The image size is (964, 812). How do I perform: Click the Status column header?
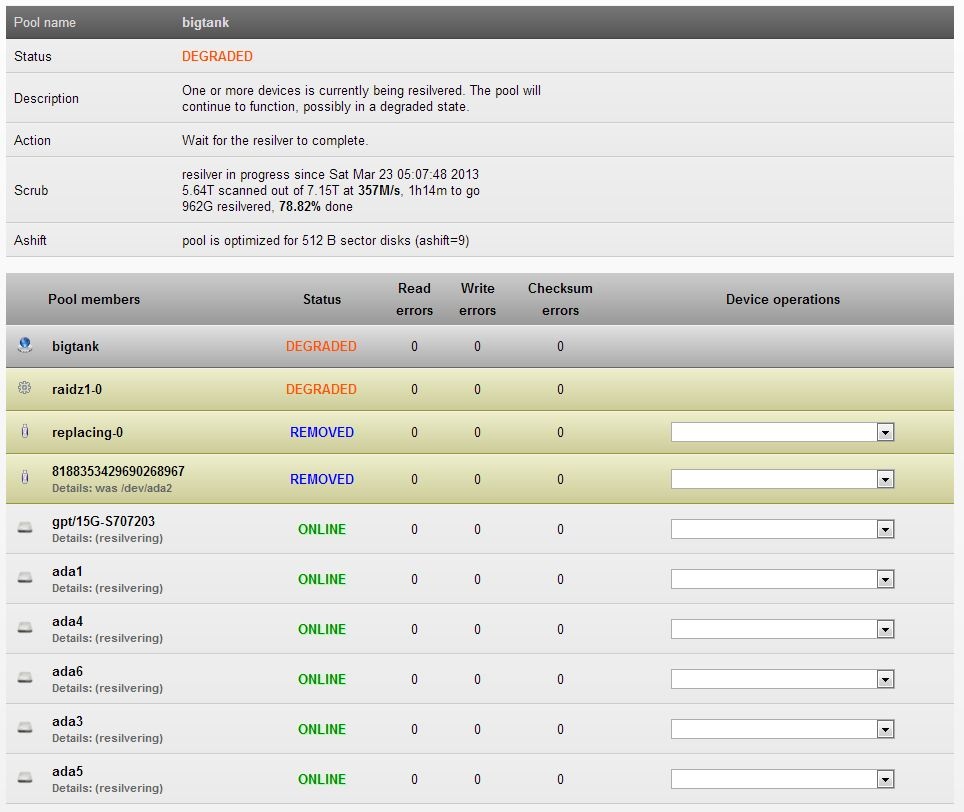(322, 299)
